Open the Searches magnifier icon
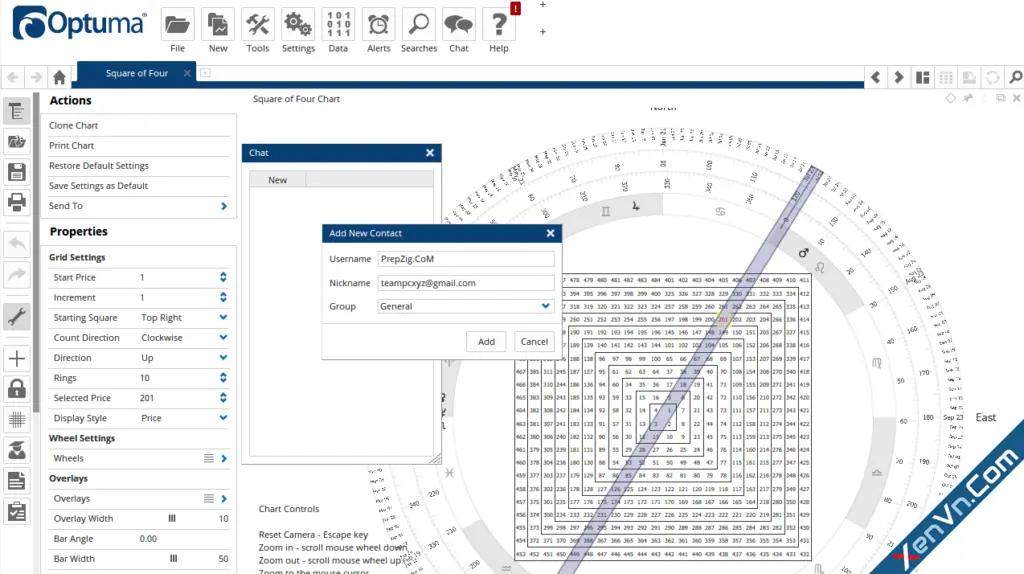Screen dimensions: 1024x574 pos(419,25)
